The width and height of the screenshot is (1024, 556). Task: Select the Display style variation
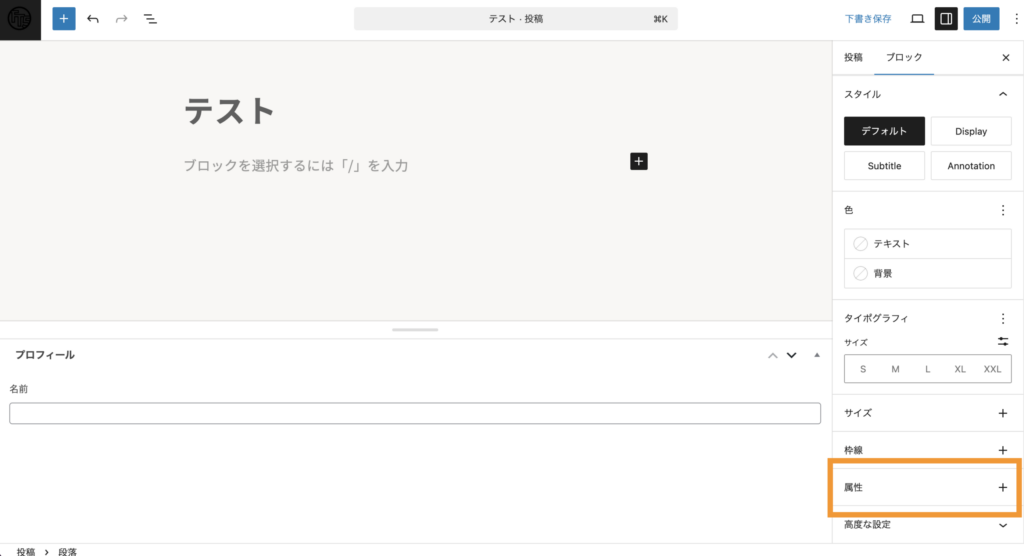(970, 131)
